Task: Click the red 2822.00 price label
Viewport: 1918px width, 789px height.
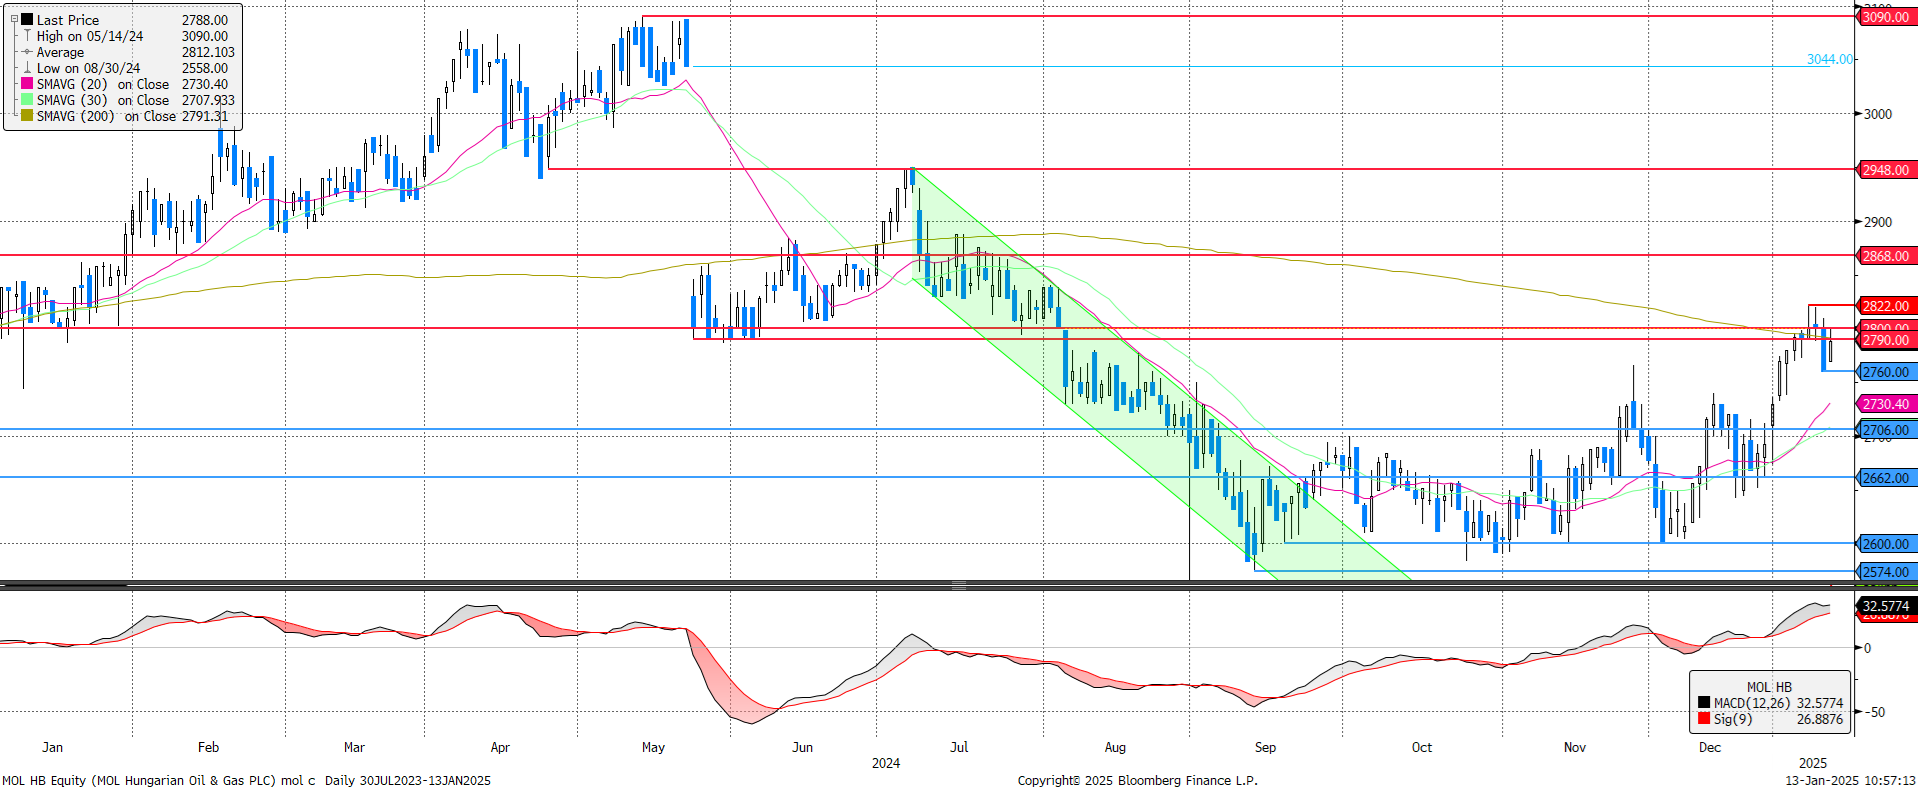Action: [1887, 306]
